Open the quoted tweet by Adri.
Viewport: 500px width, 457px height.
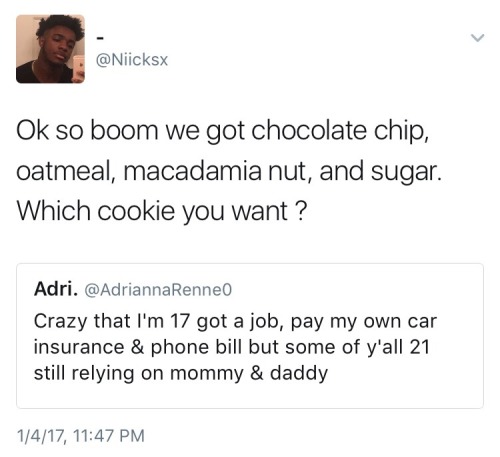click(x=250, y=336)
